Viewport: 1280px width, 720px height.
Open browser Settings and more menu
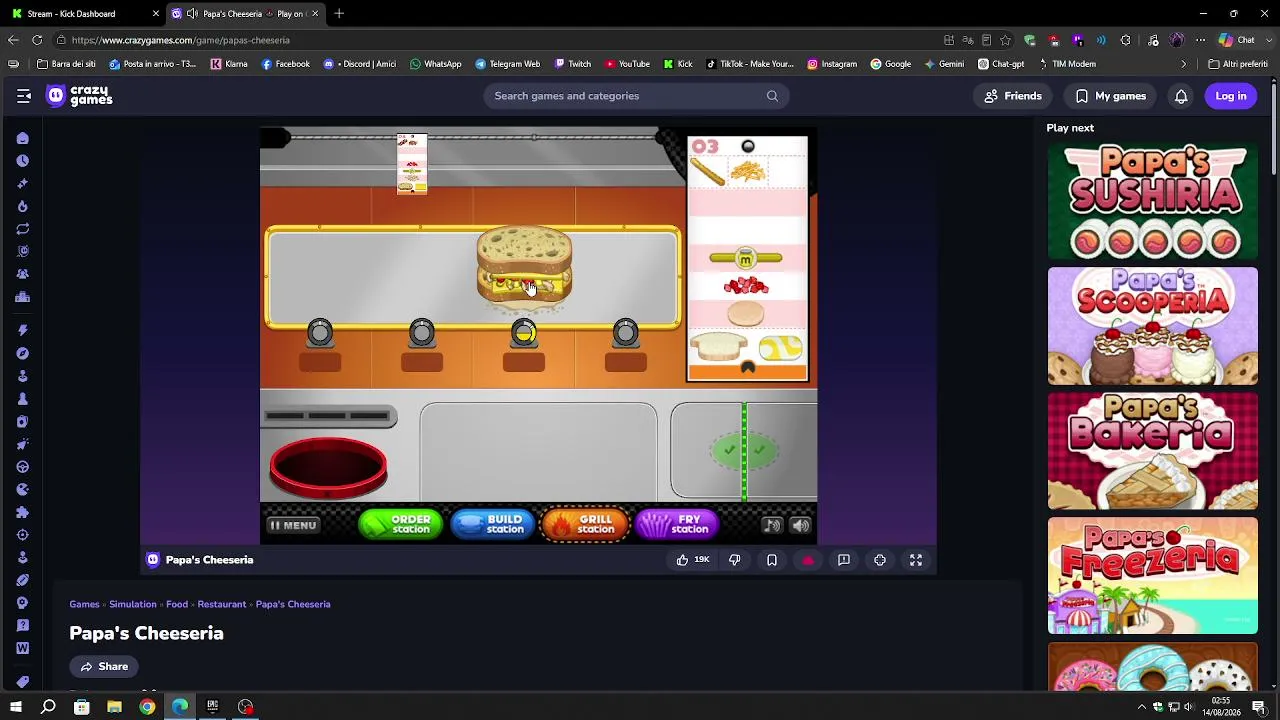(x=1201, y=40)
